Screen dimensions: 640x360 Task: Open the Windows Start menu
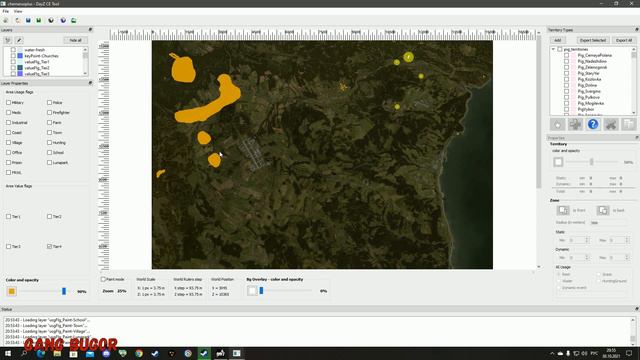coord(8,353)
